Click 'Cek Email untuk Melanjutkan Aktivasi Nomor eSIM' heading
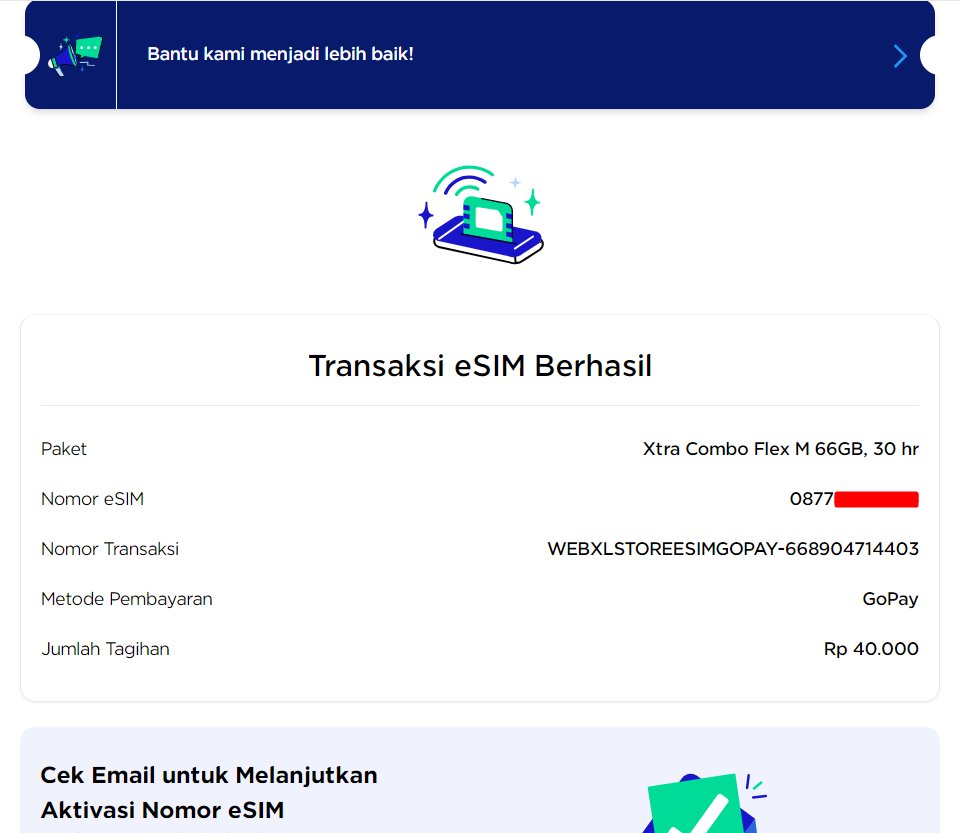Screen dimensions: 960x833 click(x=209, y=792)
